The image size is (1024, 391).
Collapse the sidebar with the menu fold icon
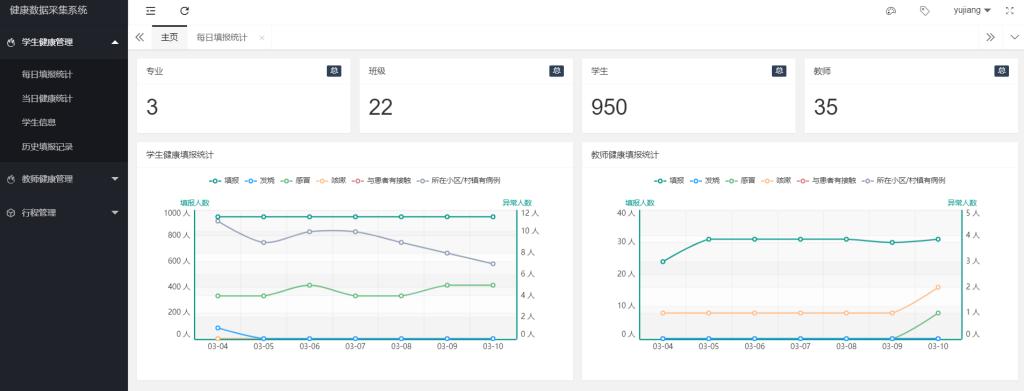pyautogui.click(x=151, y=11)
